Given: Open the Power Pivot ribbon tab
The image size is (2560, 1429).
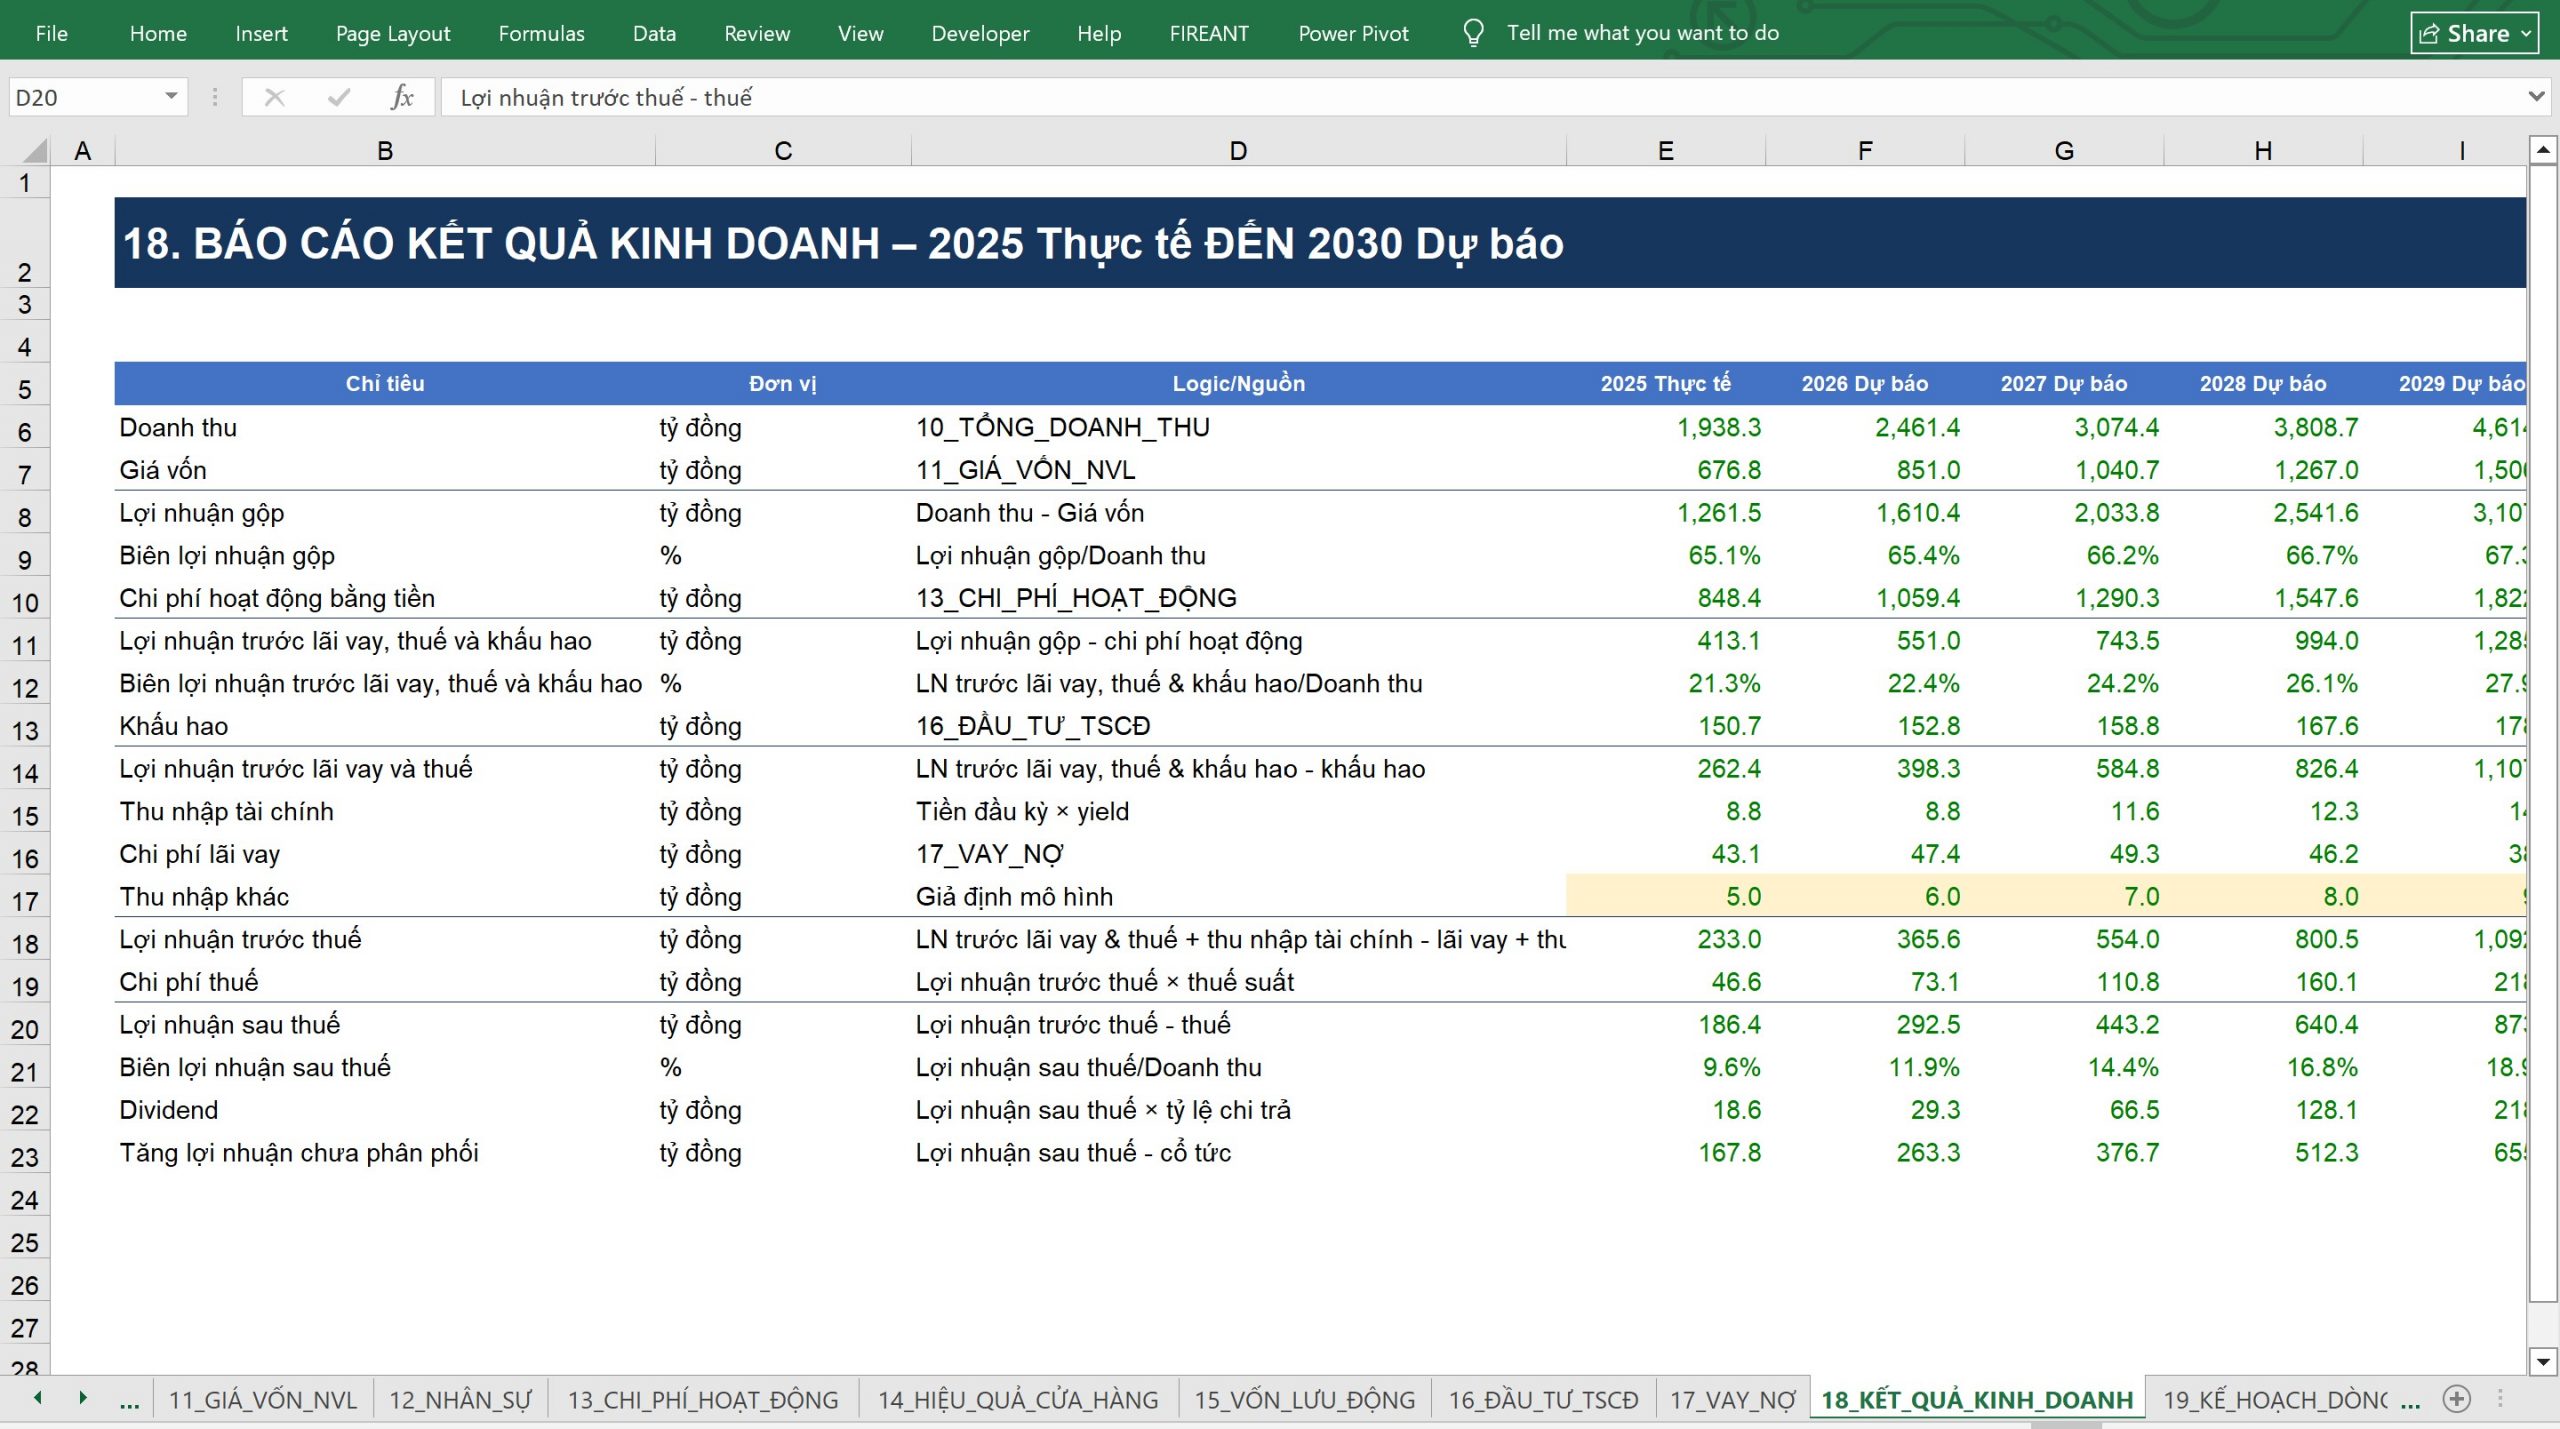Looking at the screenshot, I should point(1353,33).
